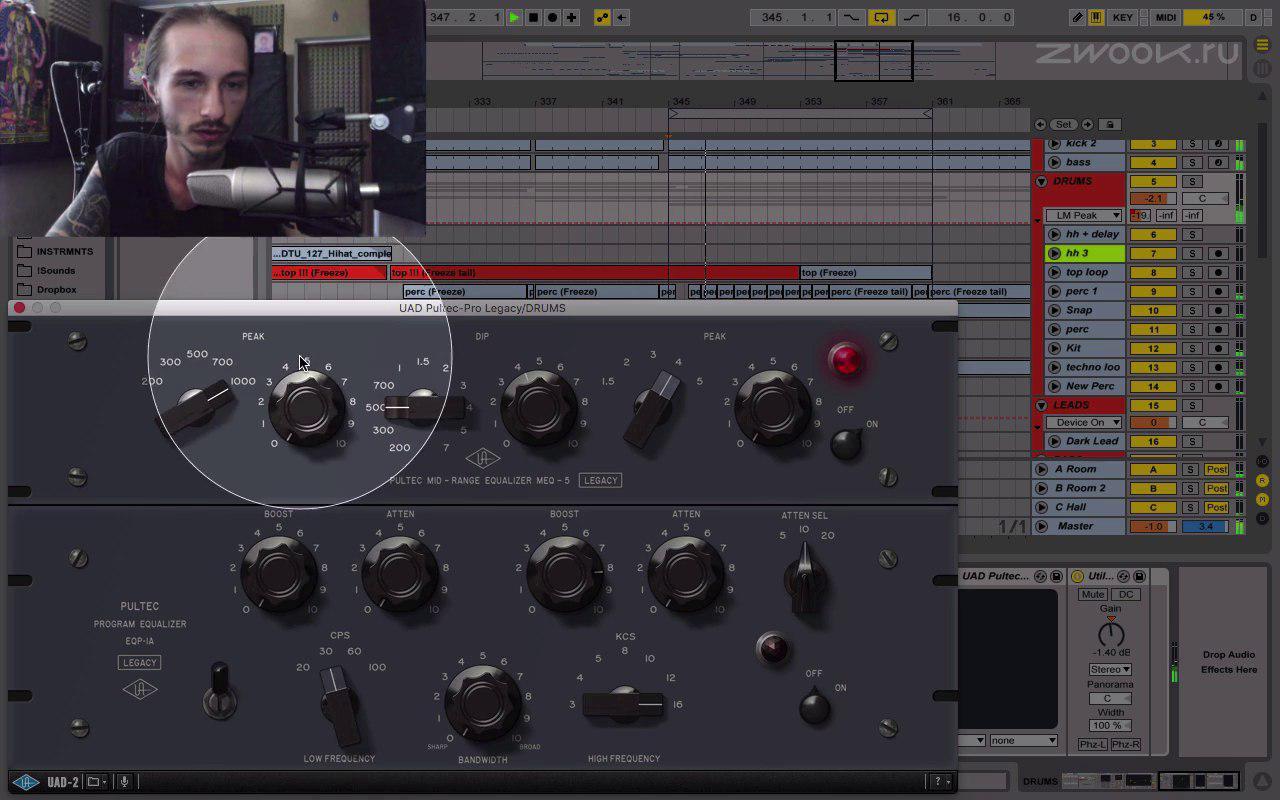Unfold the Master track
Viewport: 1280px width, 800px height.
pyautogui.click(x=1041, y=526)
